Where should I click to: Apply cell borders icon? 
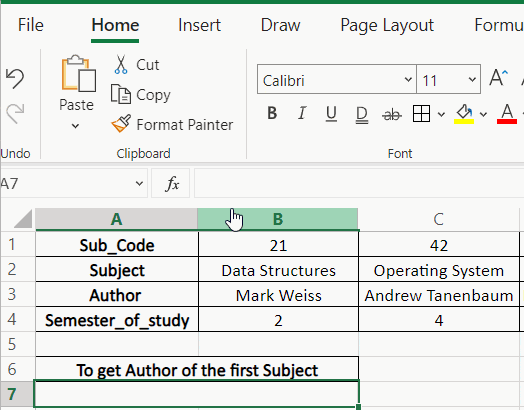pyautogui.click(x=421, y=114)
